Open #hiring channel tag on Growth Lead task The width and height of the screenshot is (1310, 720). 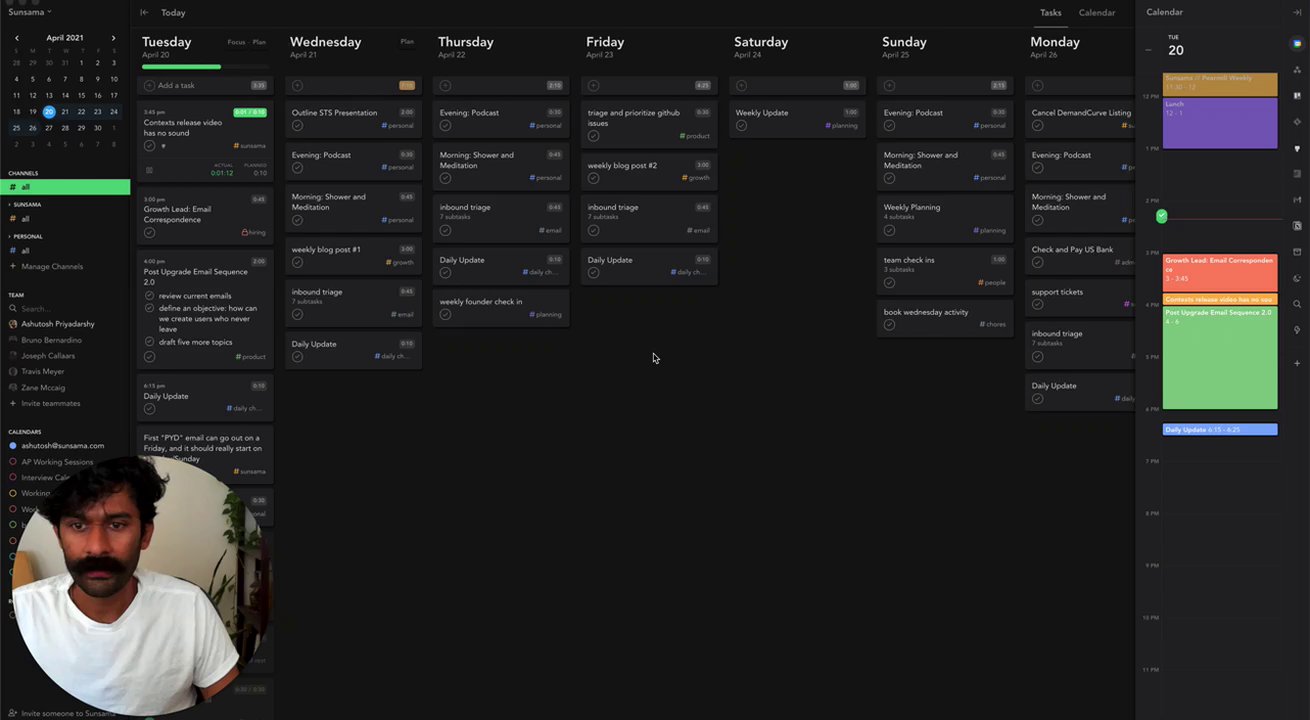[254, 233]
